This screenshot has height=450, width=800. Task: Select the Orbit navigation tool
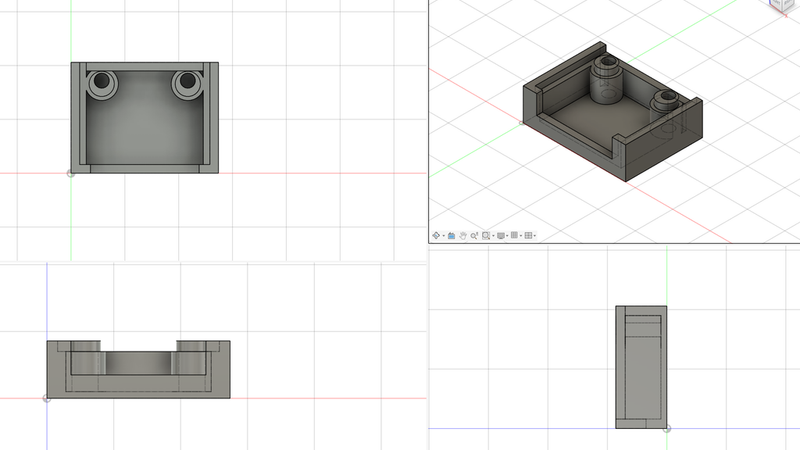[x=436, y=235]
